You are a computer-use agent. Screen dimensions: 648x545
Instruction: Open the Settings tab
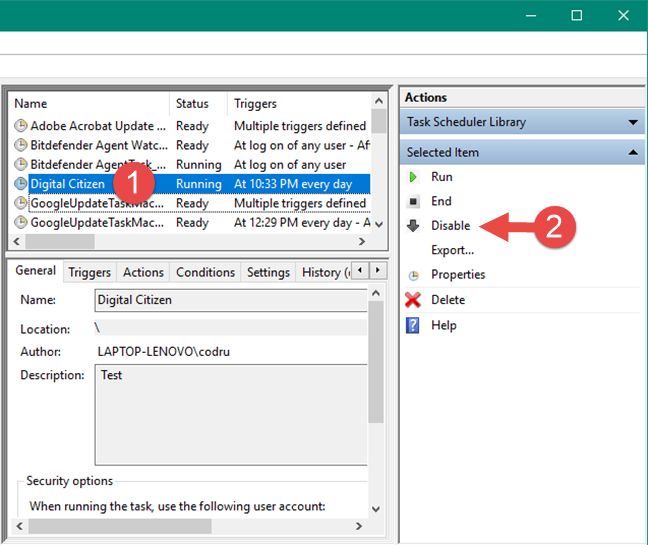click(268, 273)
